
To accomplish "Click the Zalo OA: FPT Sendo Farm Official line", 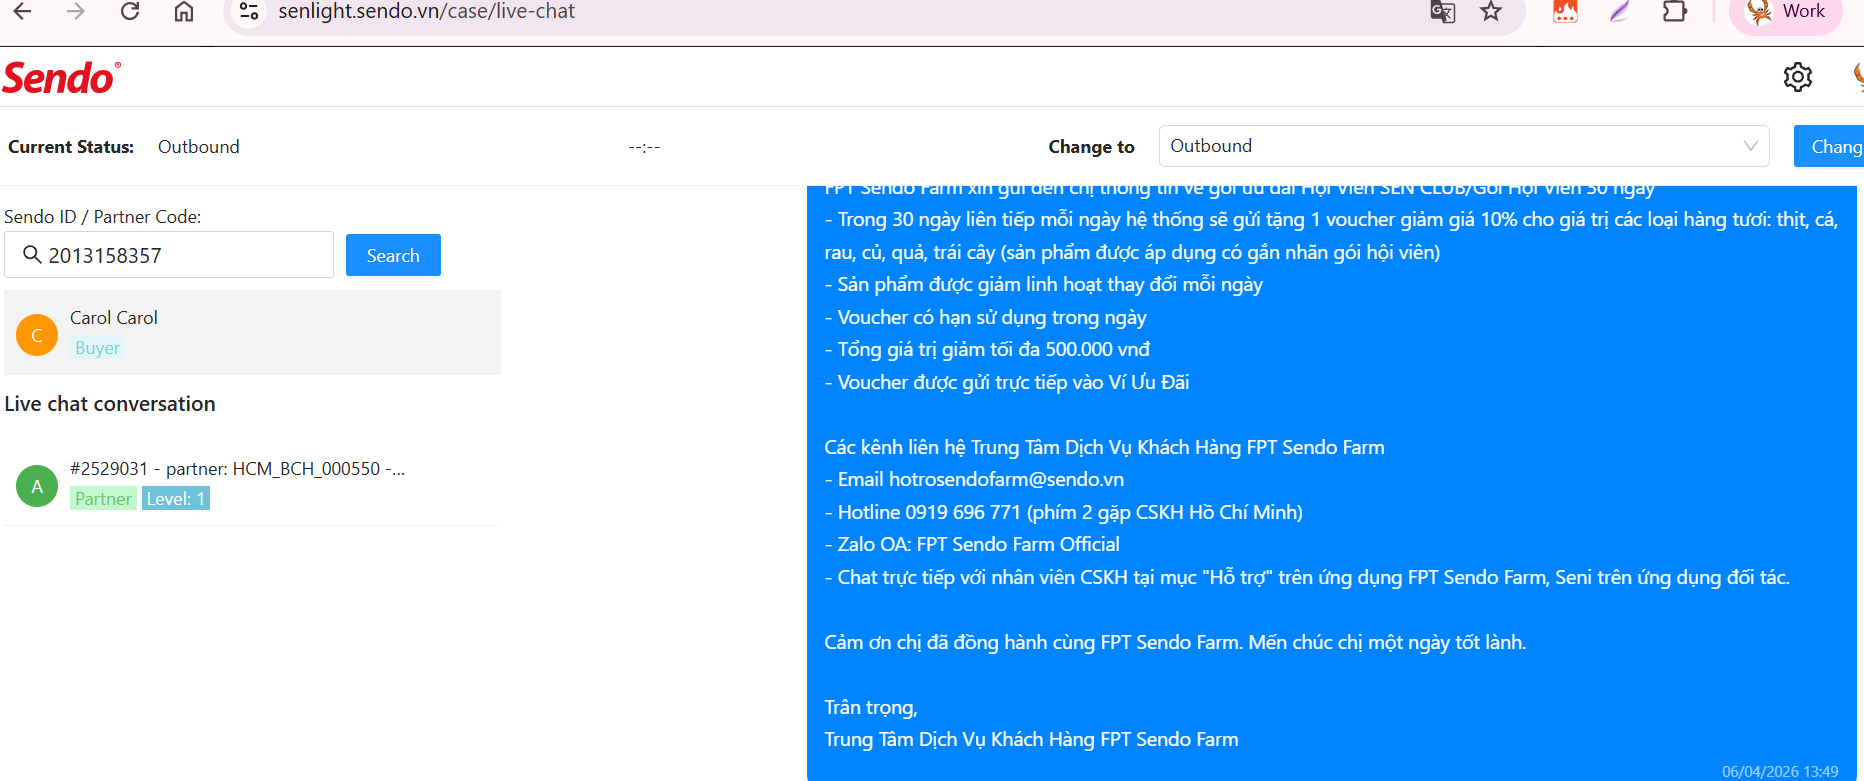I will [972, 545].
